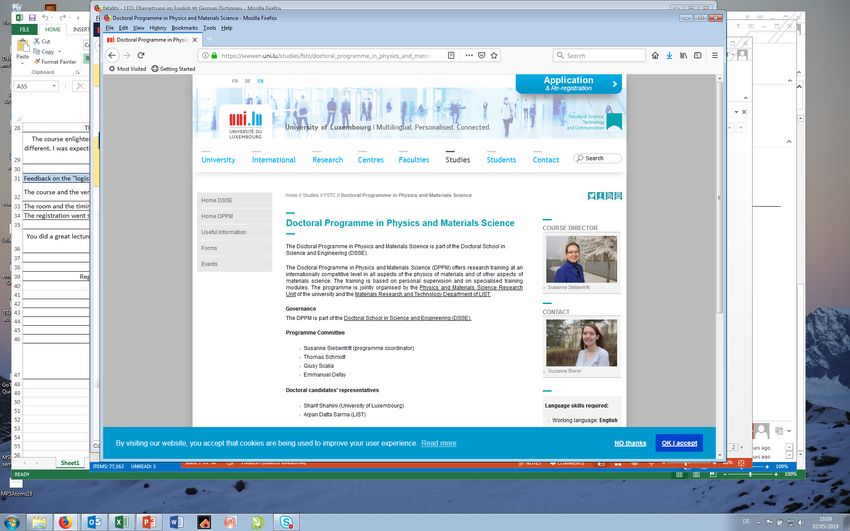Open Firefox reader view icon in address bar
Image resolution: width=850 pixels, height=531 pixels.
[451, 55]
